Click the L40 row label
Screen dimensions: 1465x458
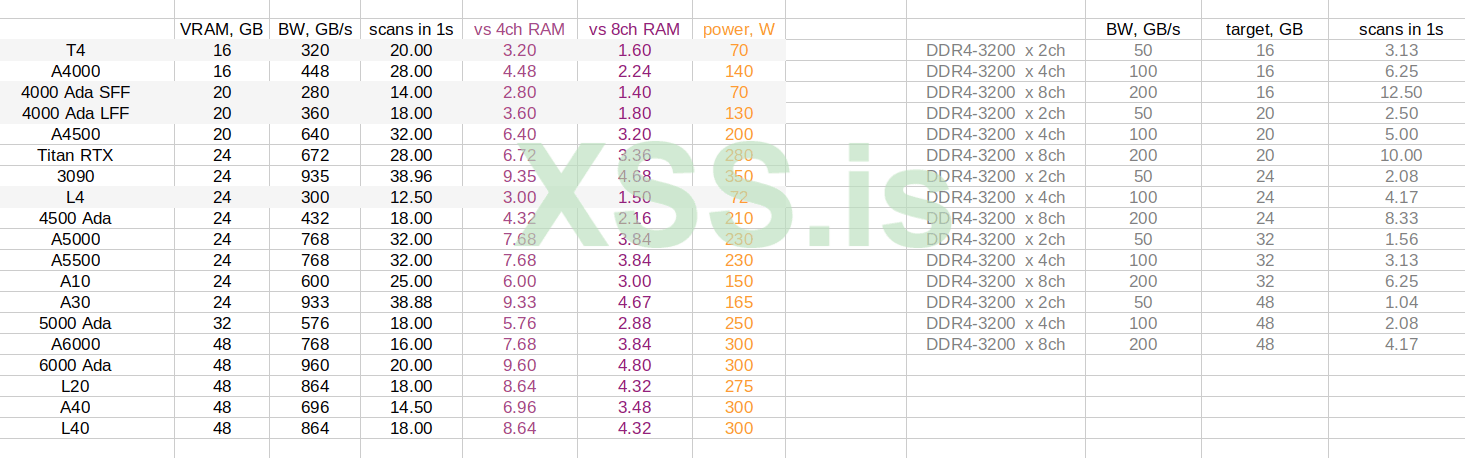click(x=75, y=428)
